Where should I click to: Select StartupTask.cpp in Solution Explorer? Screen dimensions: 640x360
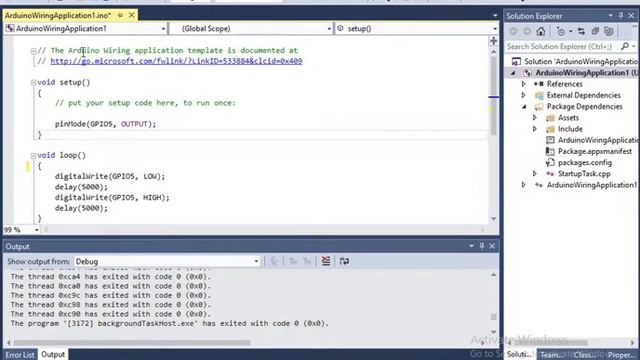pyautogui.click(x=584, y=174)
